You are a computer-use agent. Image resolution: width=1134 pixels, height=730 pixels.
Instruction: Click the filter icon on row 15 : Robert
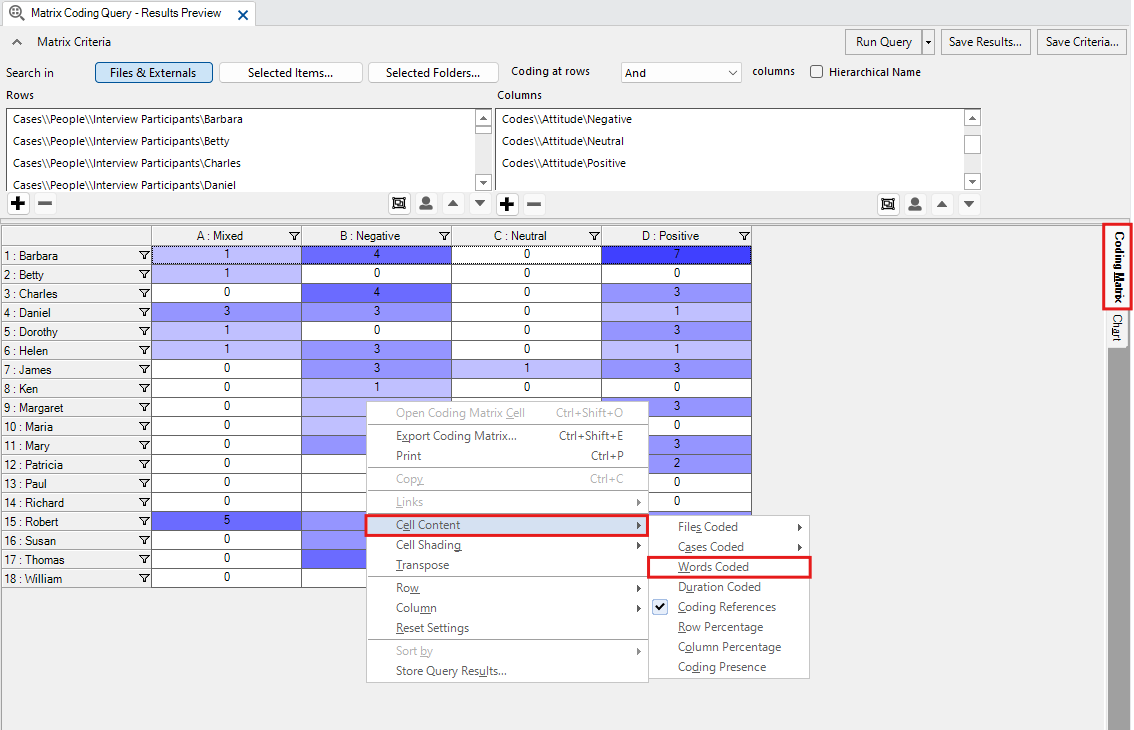pos(144,522)
